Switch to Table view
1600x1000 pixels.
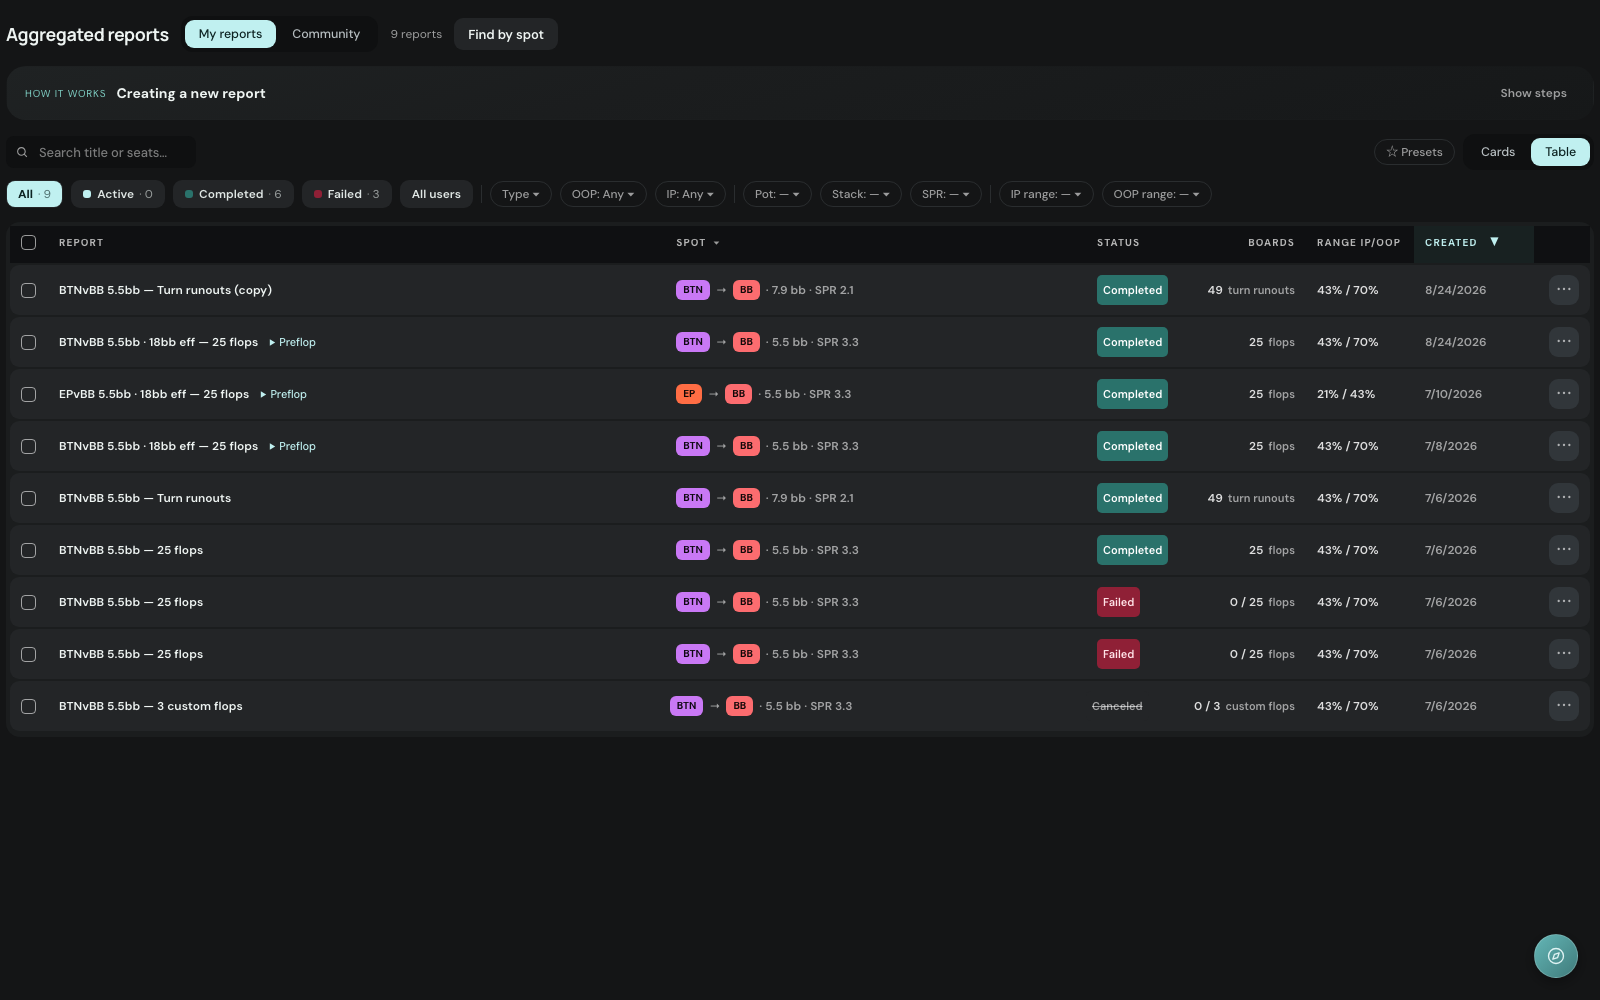click(x=1560, y=152)
